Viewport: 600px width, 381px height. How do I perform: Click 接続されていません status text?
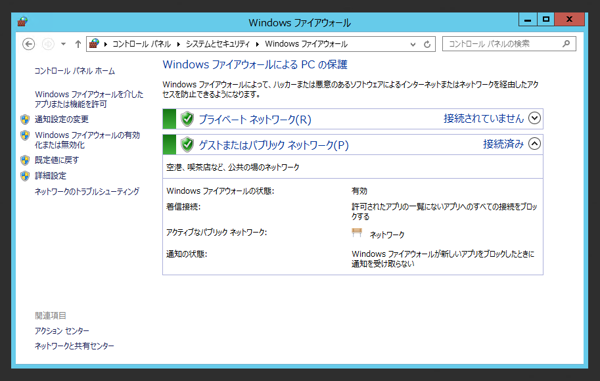[x=484, y=119]
